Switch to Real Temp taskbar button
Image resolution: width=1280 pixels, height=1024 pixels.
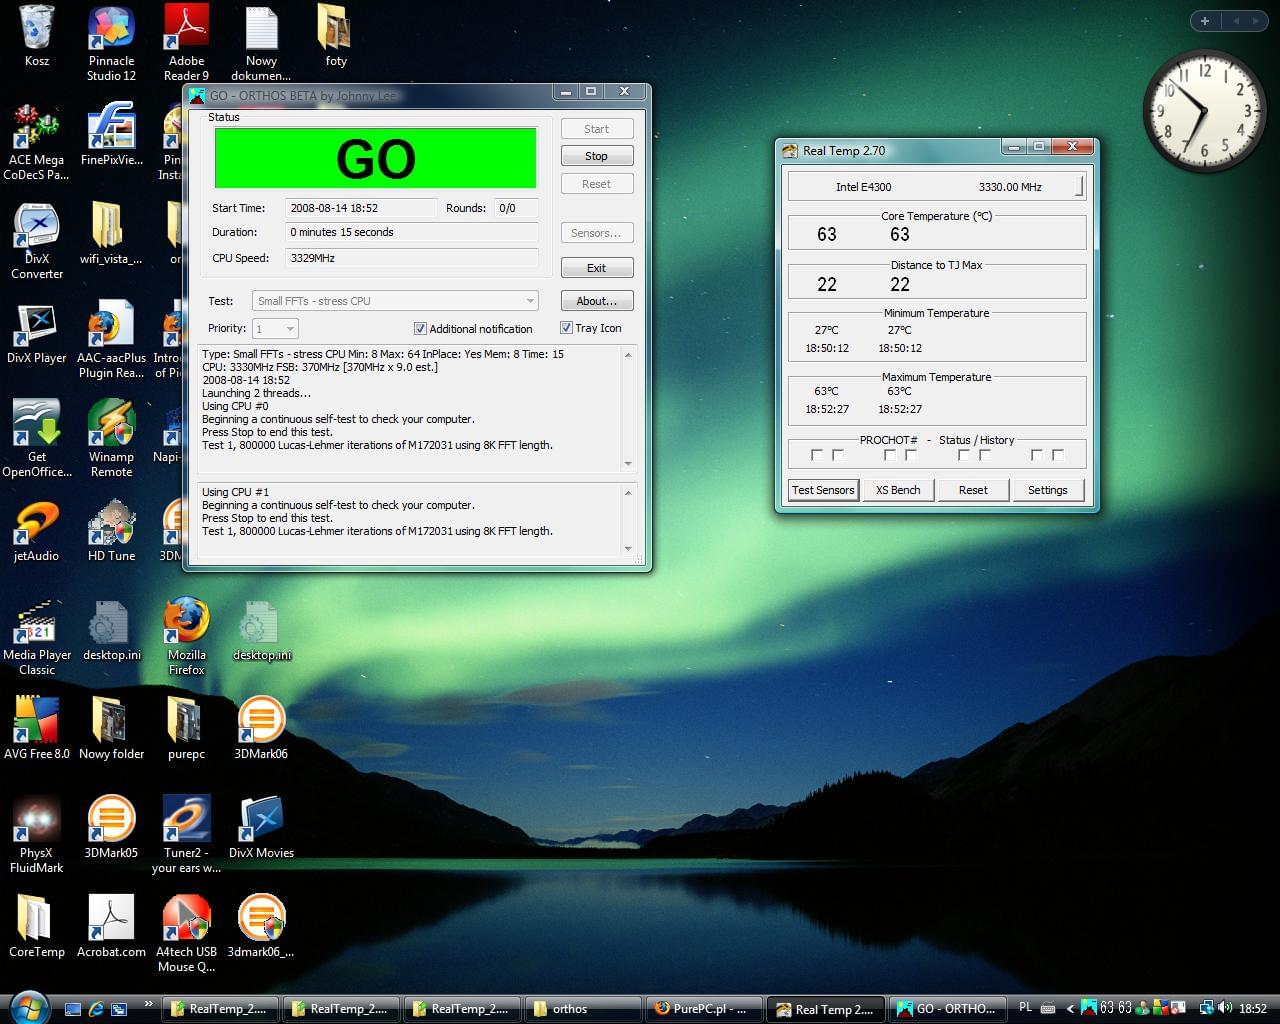click(x=826, y=1009)
